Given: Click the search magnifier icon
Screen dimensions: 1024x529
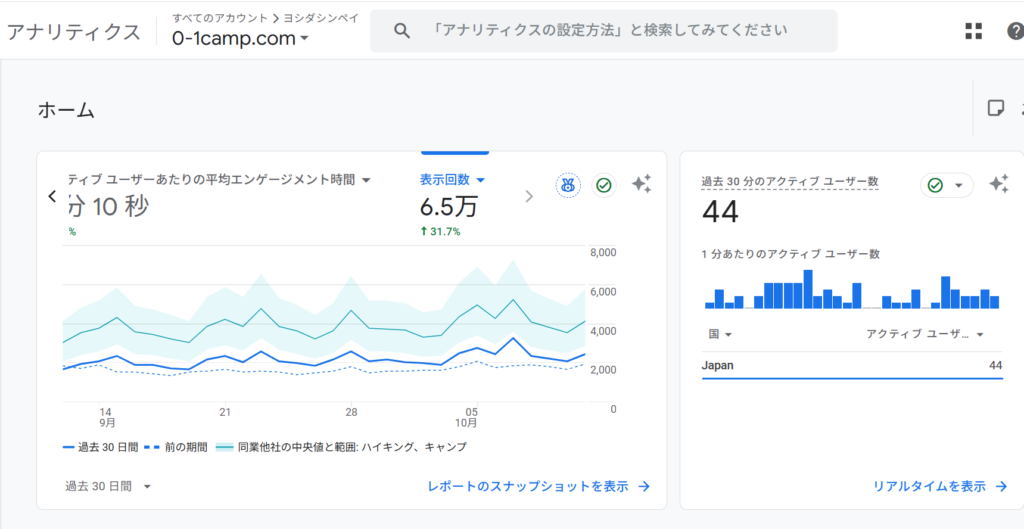Looking at the screenshot, I should 402,31.
